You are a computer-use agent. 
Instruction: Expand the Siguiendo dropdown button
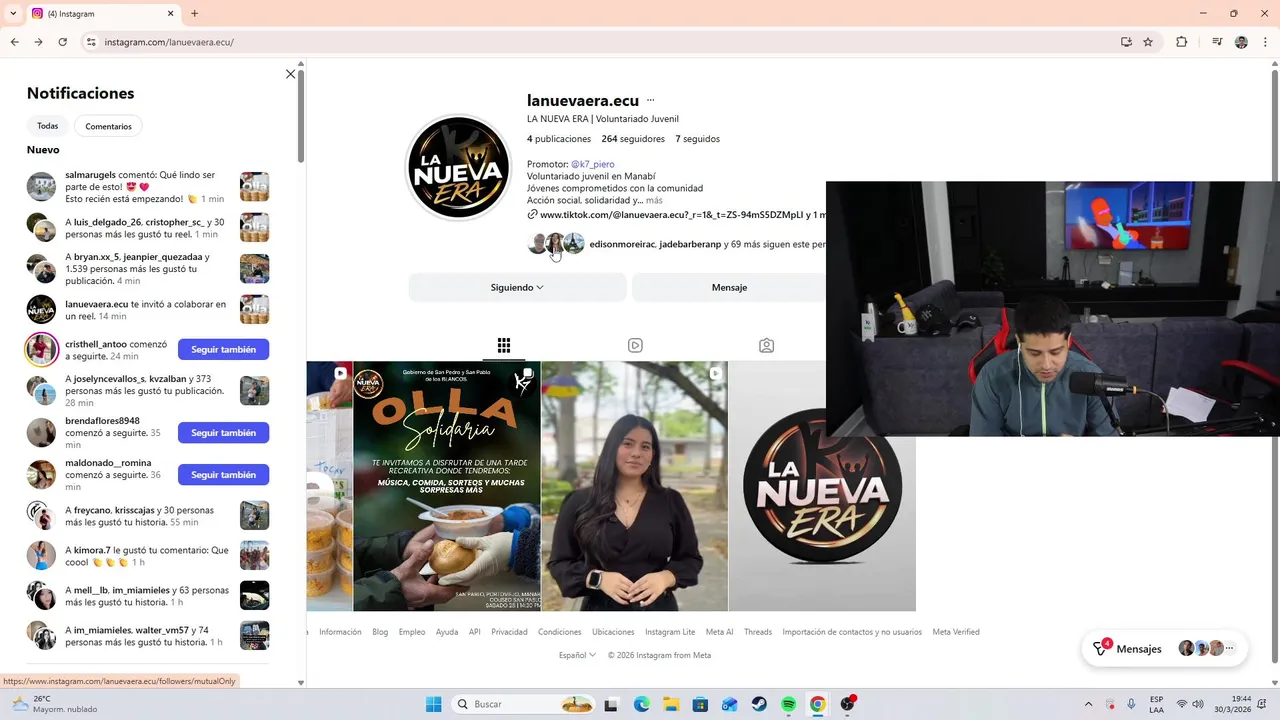517,287
